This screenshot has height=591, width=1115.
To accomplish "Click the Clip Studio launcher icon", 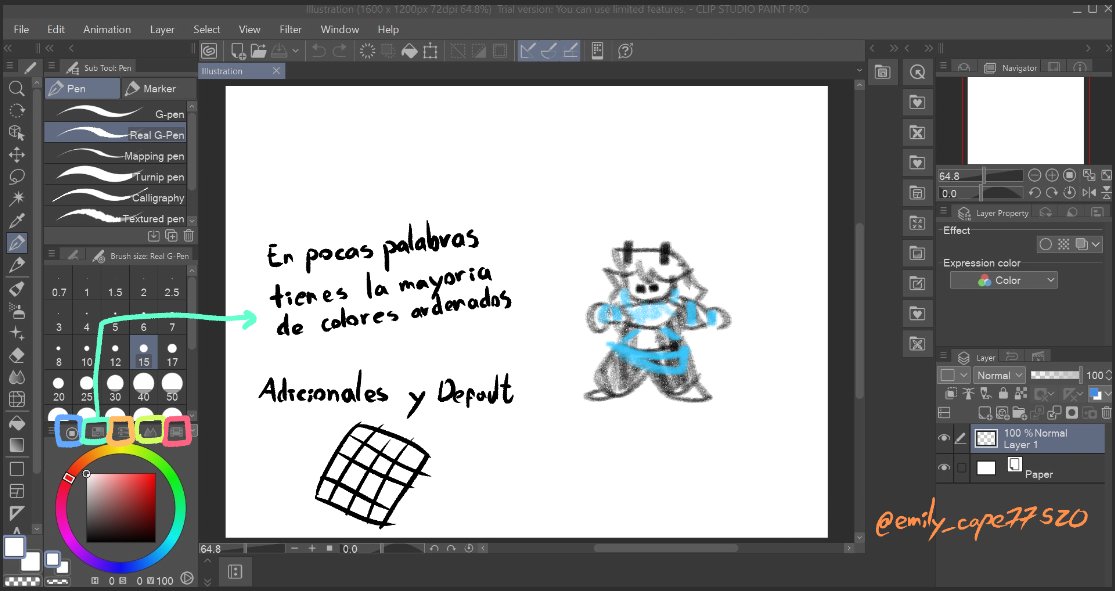I will [x=209, y=51].
